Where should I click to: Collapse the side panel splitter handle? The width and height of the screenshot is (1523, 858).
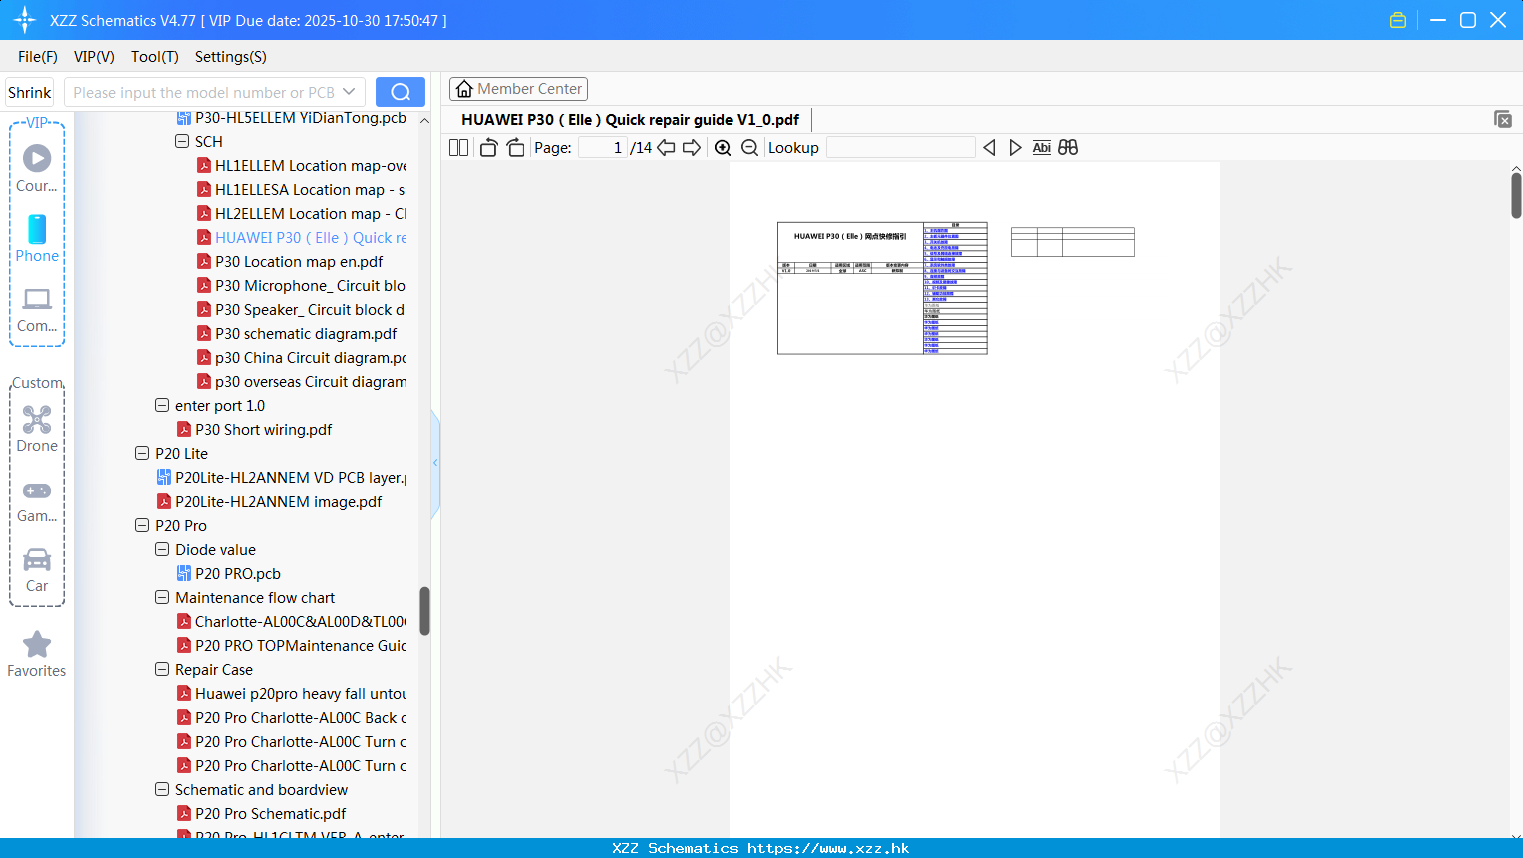pyautogui.click(x=435, y=463)
